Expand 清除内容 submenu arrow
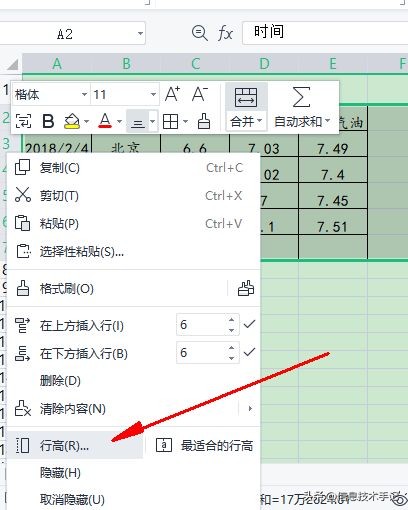Image resolution: width=408 pixels, height=510 pixels. pyautogui.click(x=250, y=409)
